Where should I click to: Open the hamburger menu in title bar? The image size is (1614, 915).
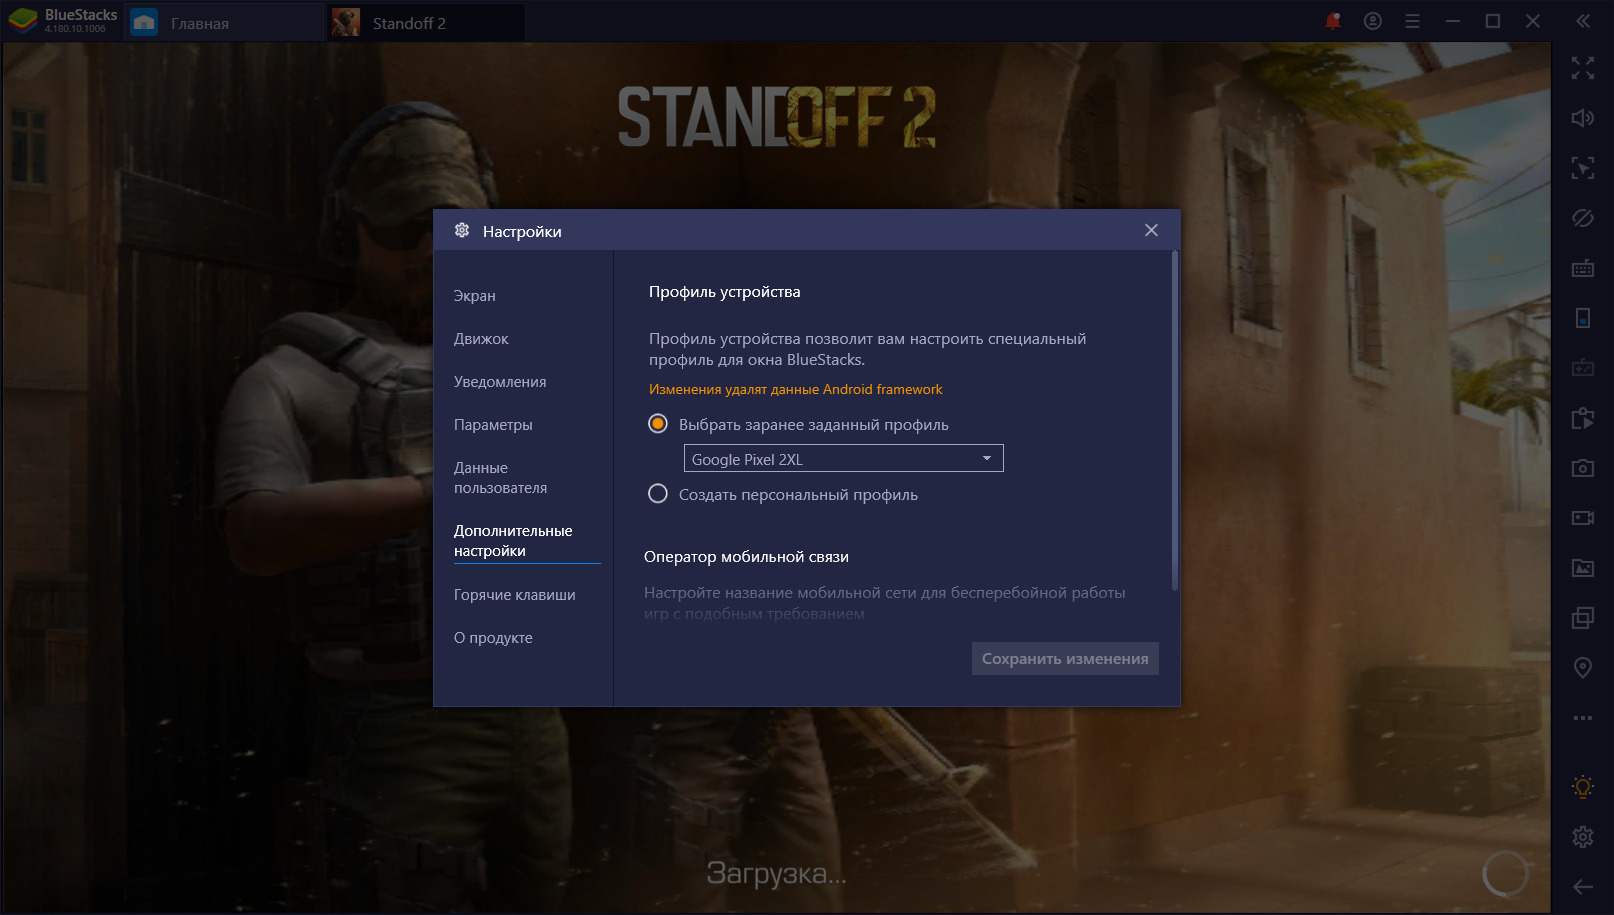click(x=1412, y=21)
